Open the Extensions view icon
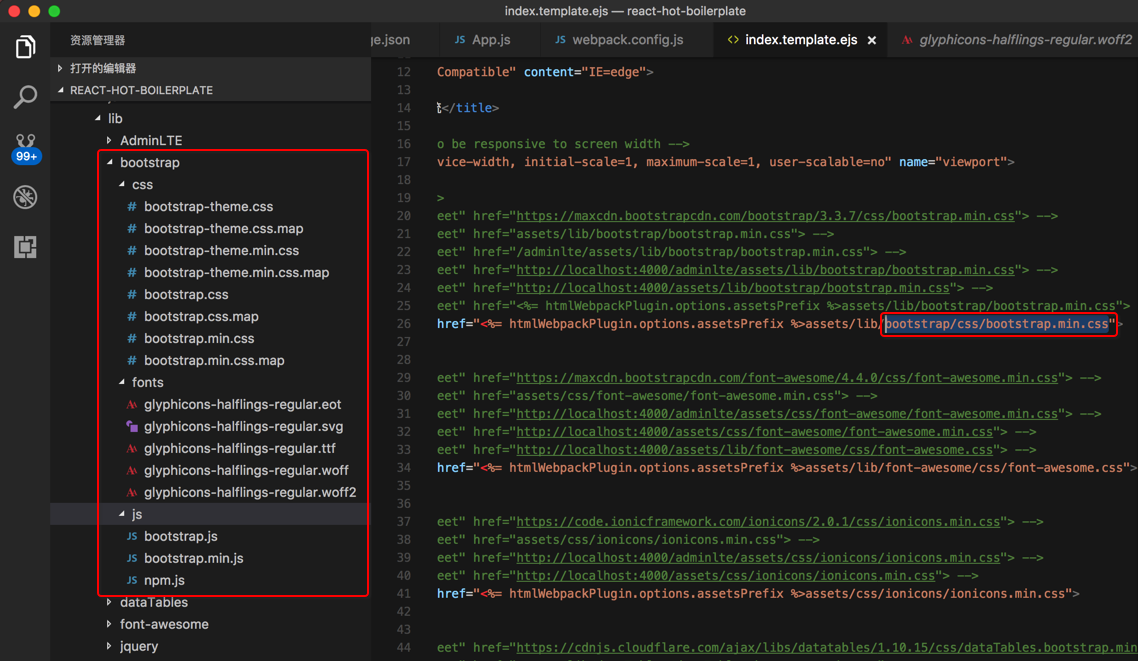The height and width of the screenshot is (661, 1138). coord(25,247)
